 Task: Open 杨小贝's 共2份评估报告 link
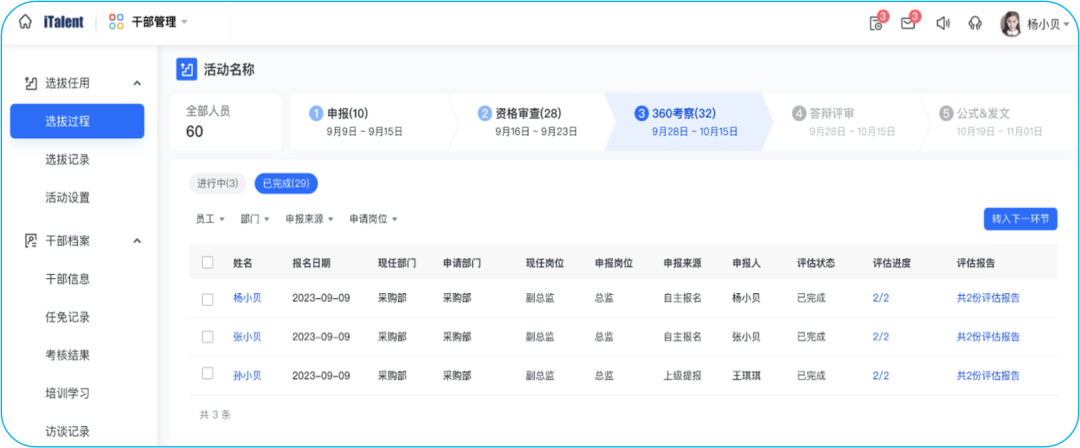[988, 298]
